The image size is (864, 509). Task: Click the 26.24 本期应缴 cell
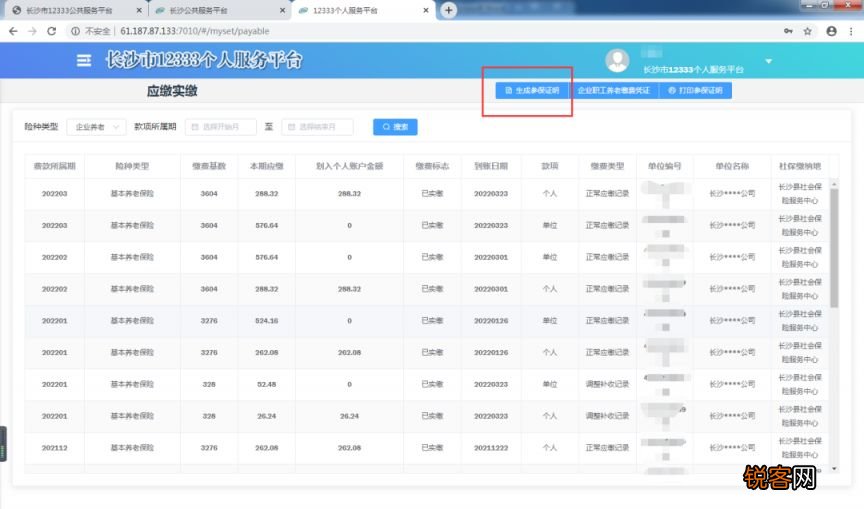click(267, 416)
